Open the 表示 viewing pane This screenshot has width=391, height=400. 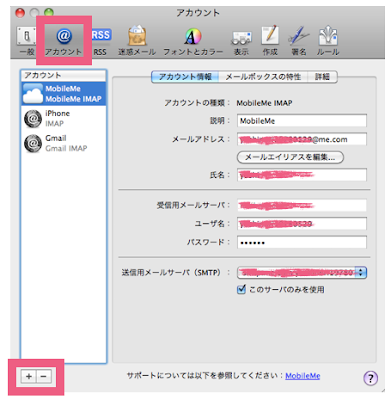tap(241, 42)
